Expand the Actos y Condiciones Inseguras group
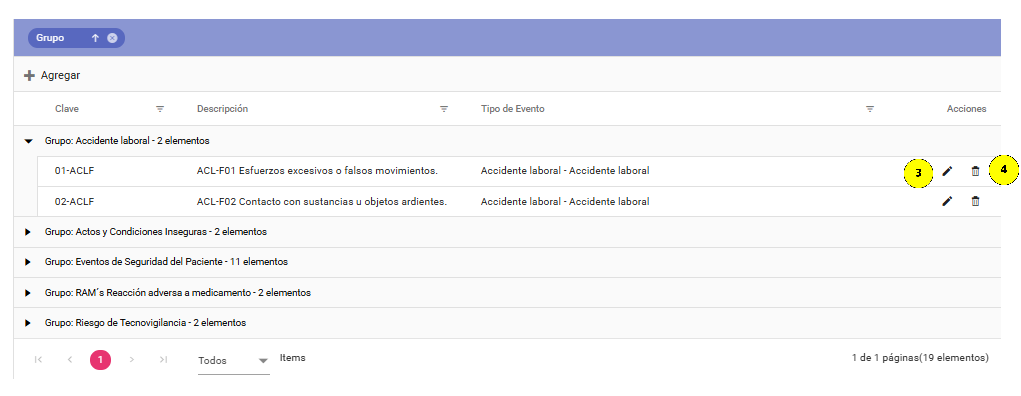 (x=28, y=232)
